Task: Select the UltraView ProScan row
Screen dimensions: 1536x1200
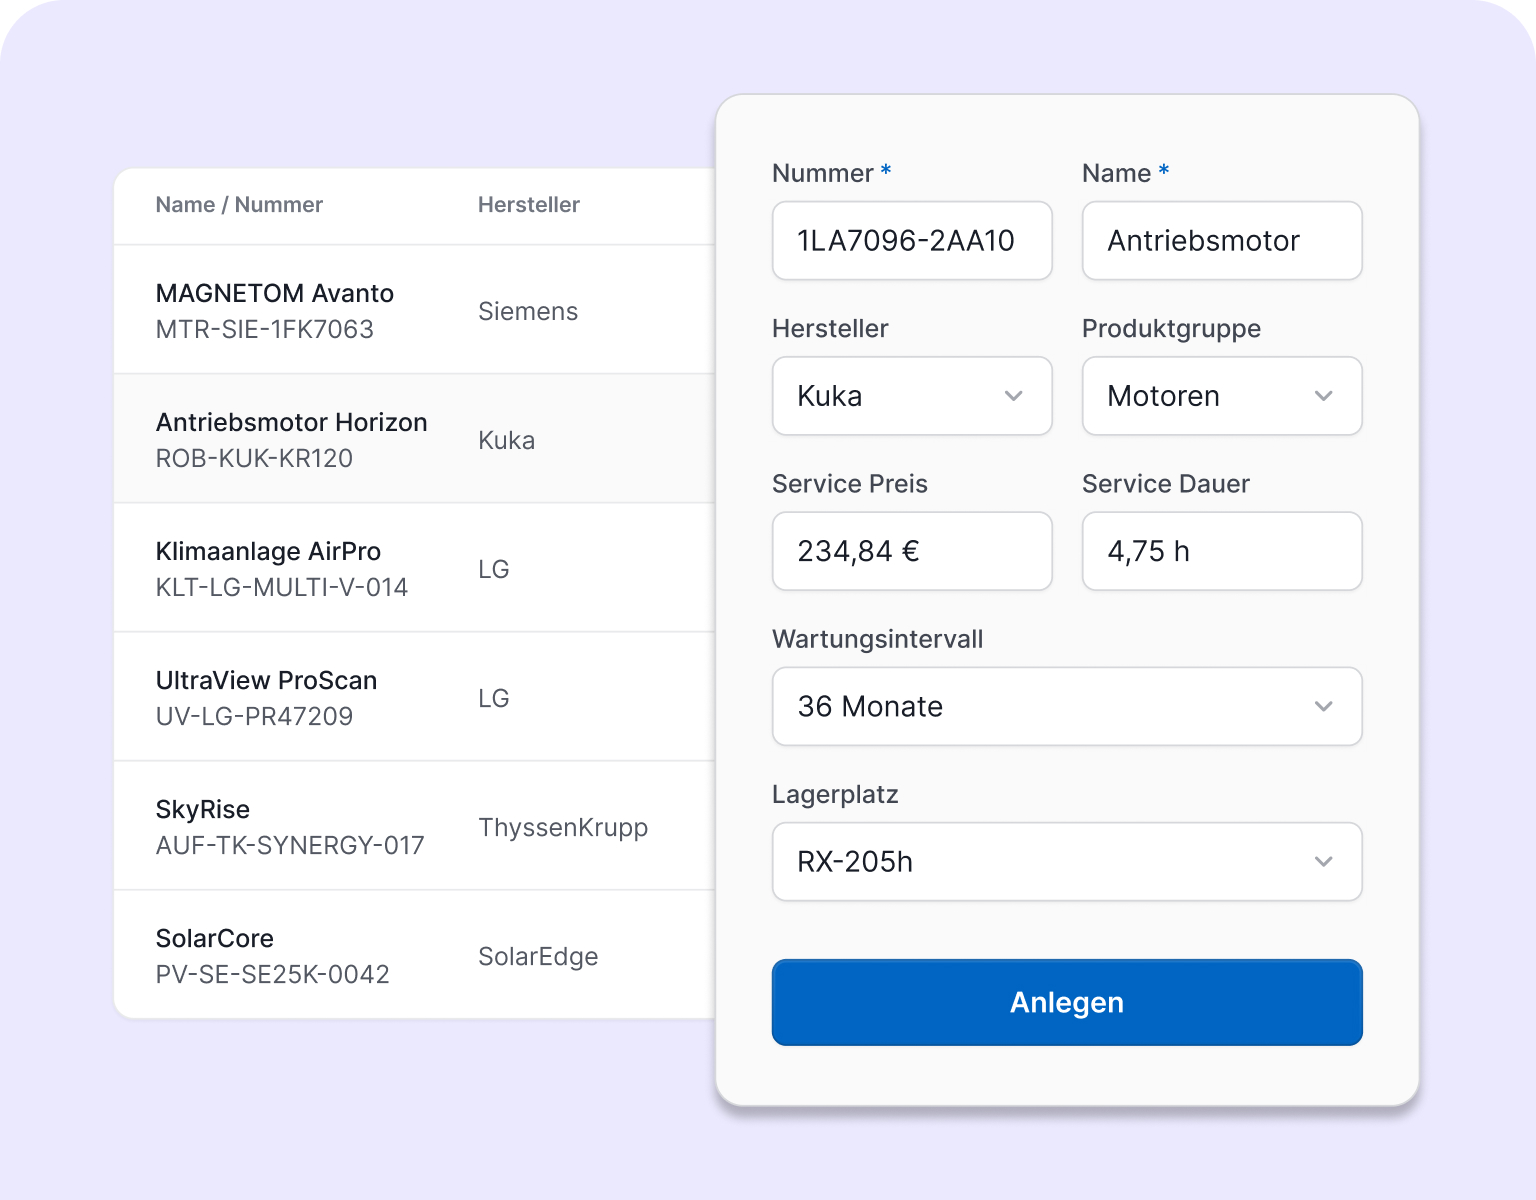Action: pyautogui.click(x=415, y=697)
